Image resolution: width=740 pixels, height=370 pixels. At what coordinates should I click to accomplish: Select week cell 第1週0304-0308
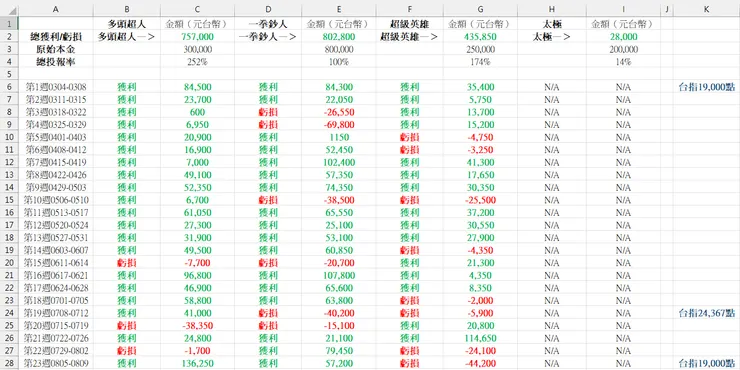[x=56, y=87]
